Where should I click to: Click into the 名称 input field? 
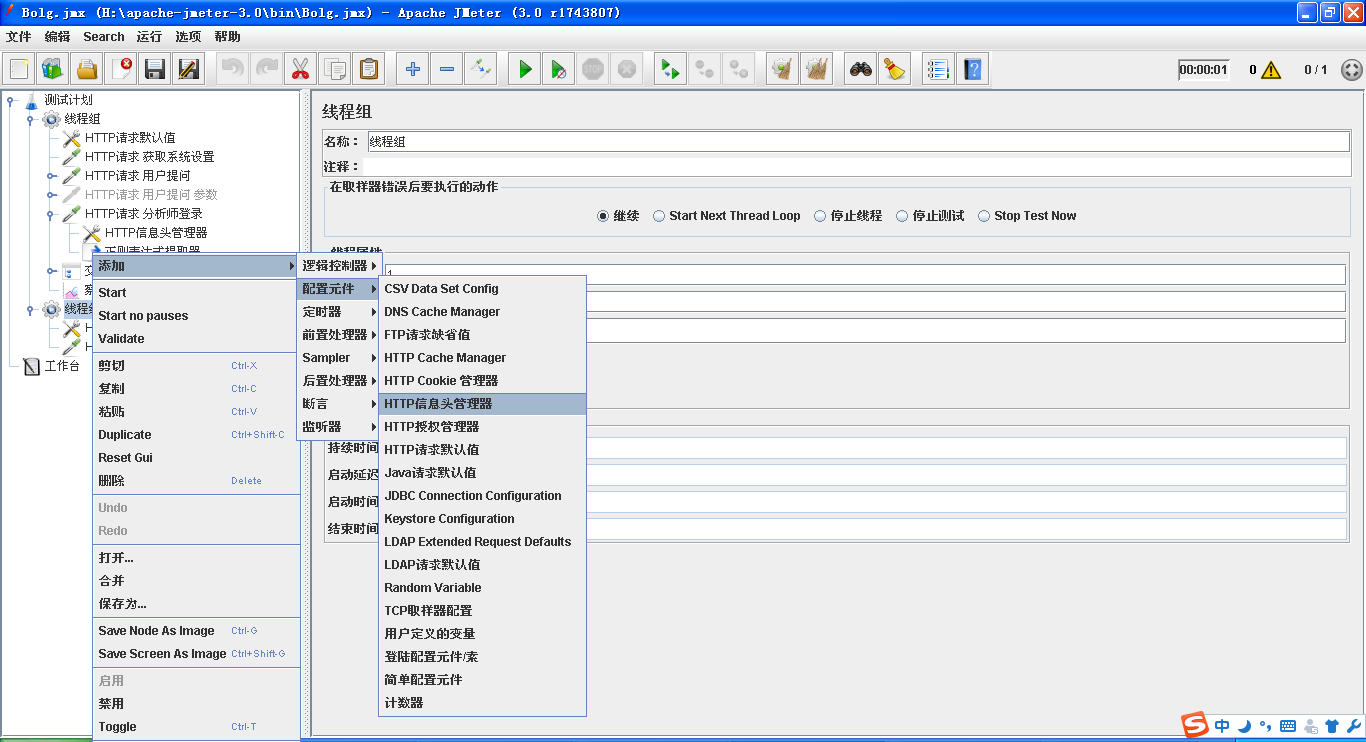click(858, 142)
